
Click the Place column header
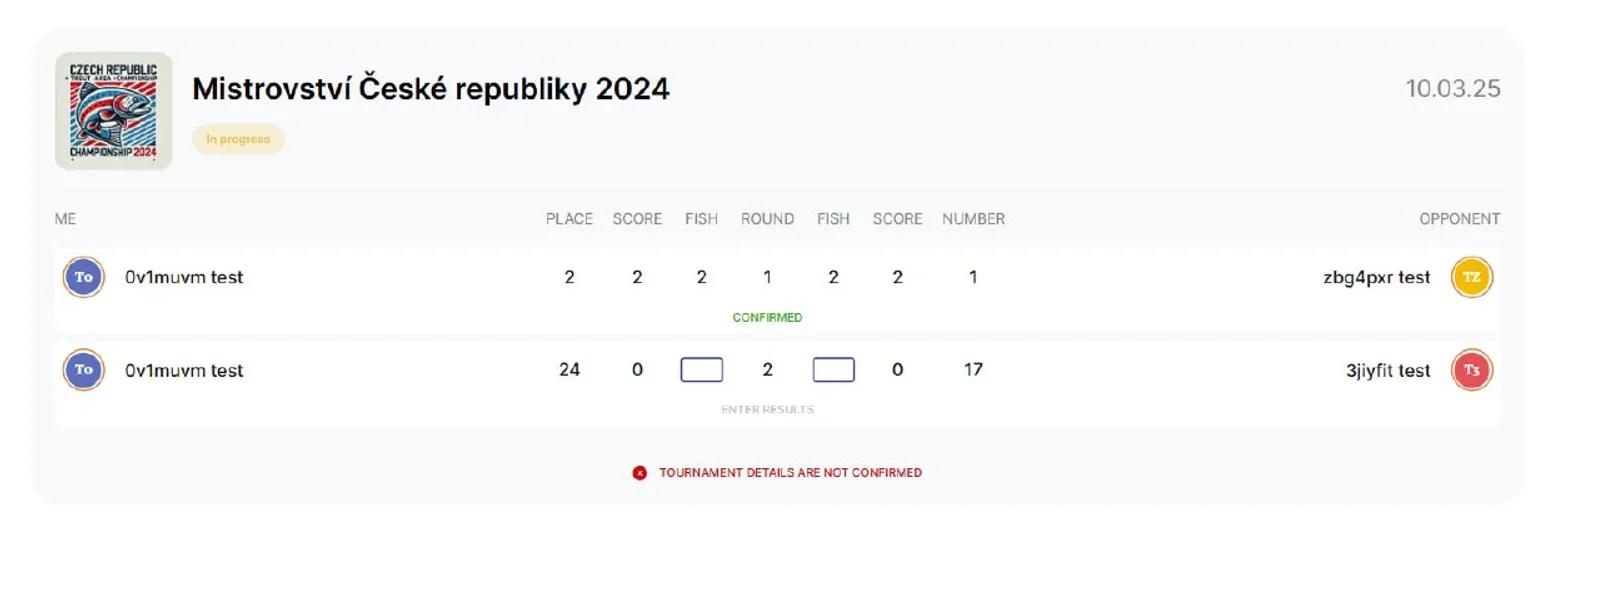point(569,219)
